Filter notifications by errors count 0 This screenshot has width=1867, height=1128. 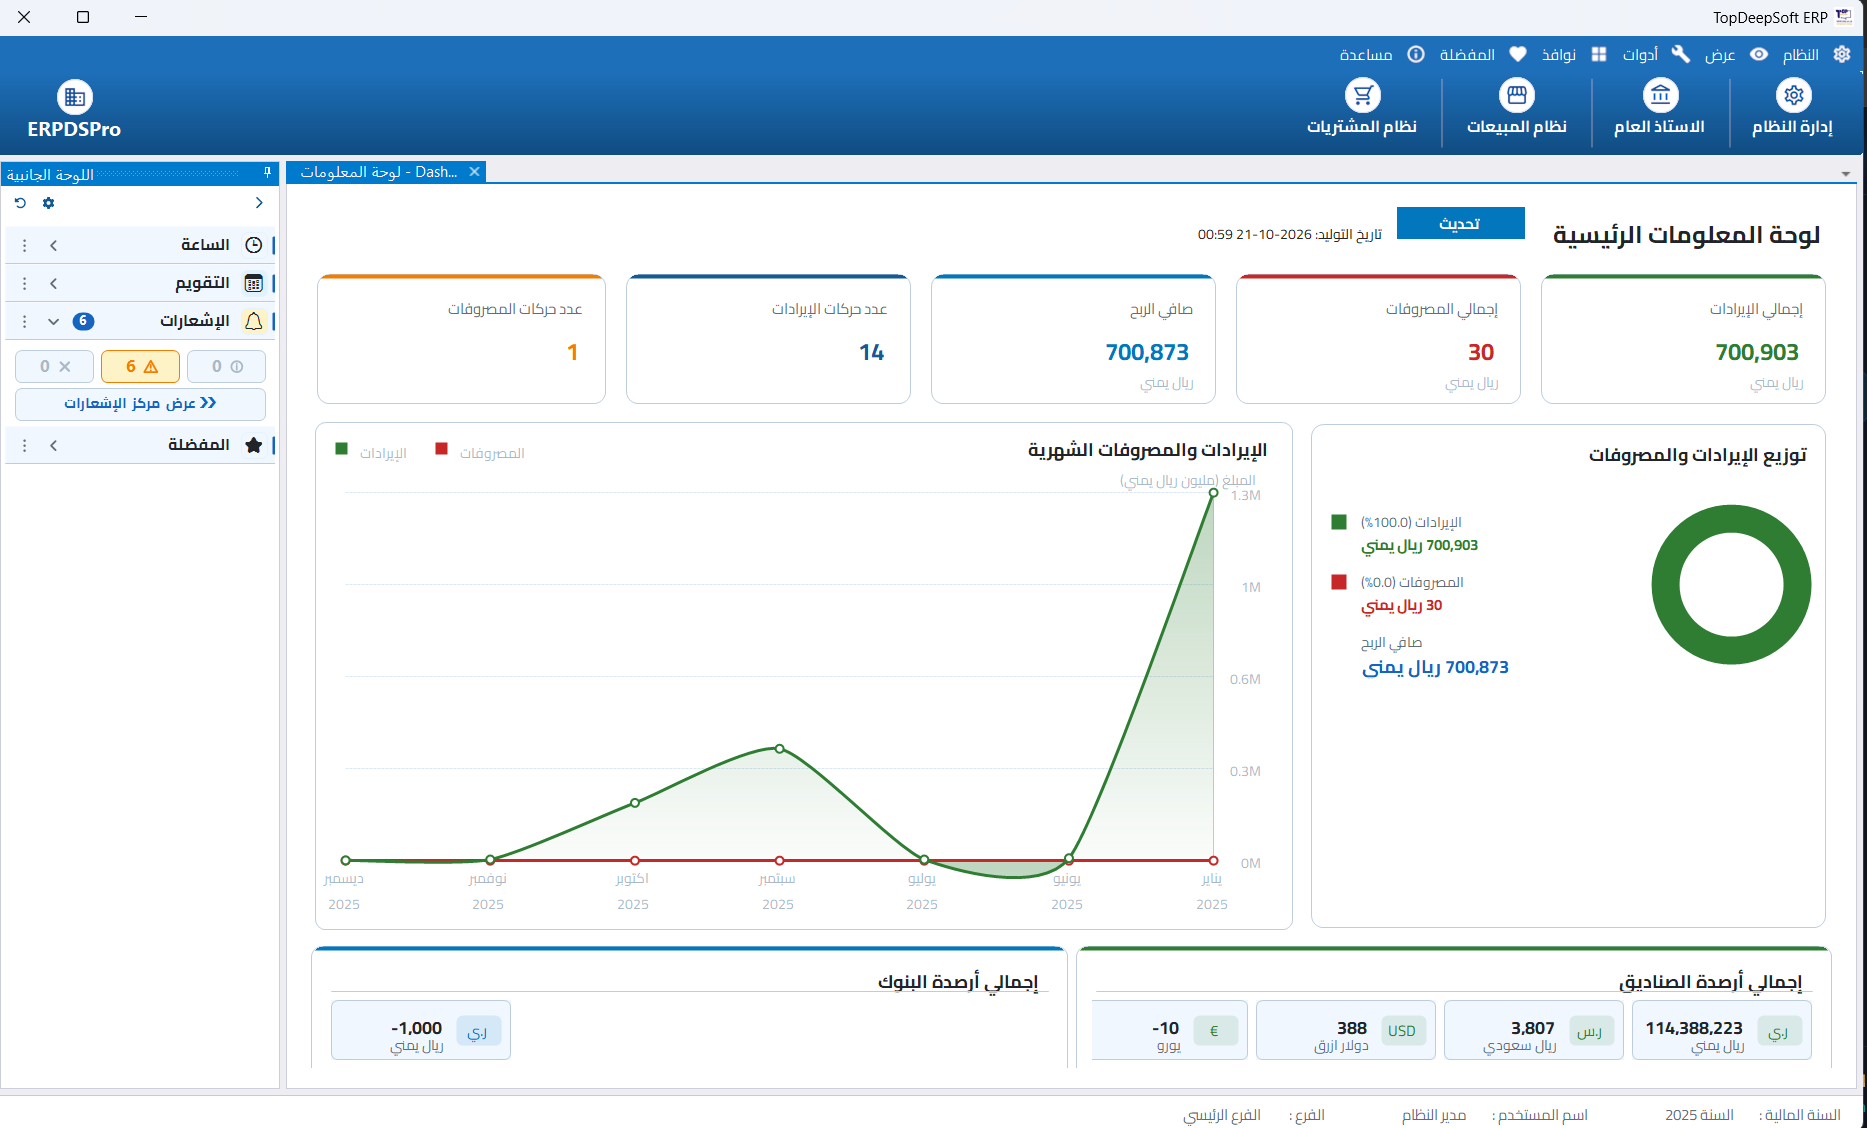click(54, 366)
